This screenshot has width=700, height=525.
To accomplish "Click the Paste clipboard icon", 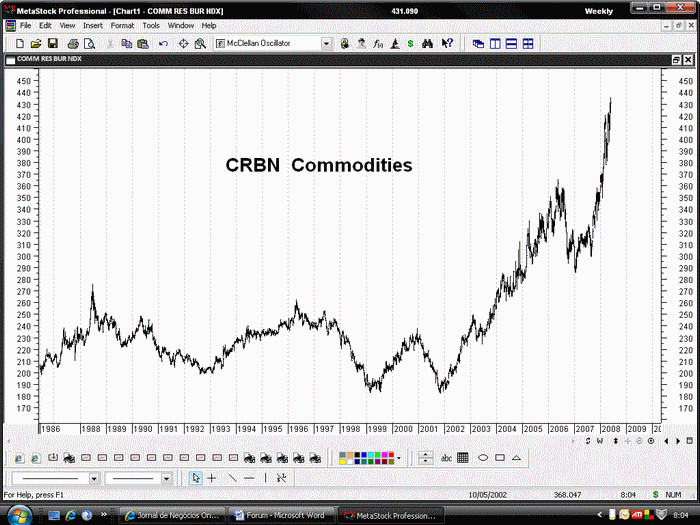I will (143, 44).
